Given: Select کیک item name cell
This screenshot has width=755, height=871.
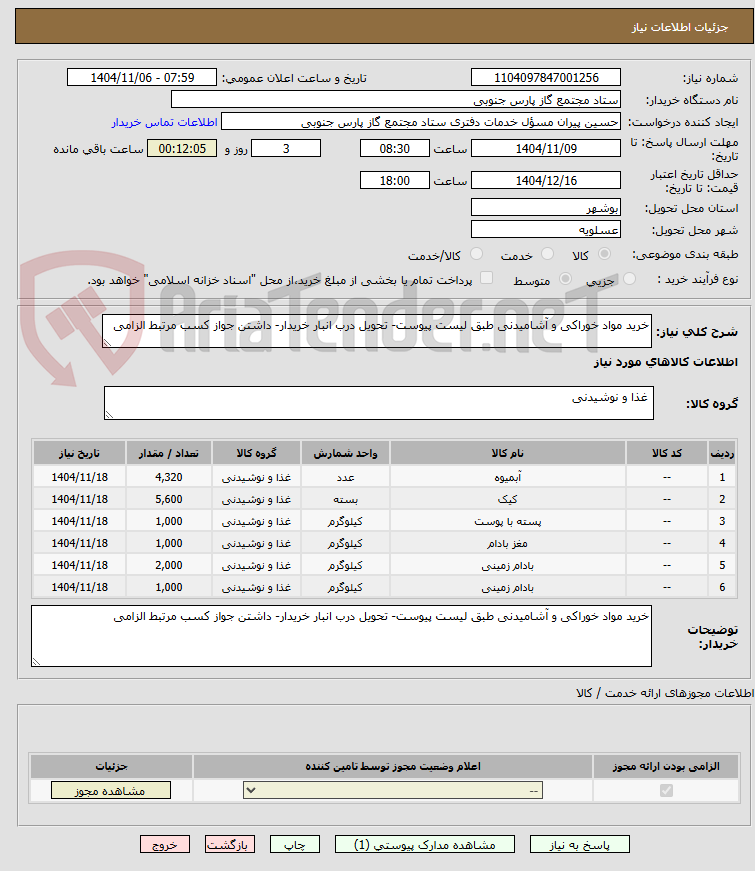Looking at the screenshot, I should [x=507, y=499].
